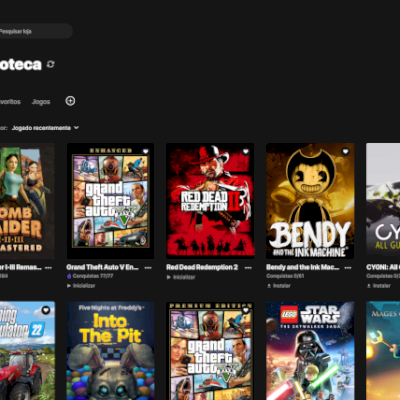This screenshot has width=400, height=400.
Task: Open the Tomb Raider I-III Remastered cover
Action: coord(27,201)
